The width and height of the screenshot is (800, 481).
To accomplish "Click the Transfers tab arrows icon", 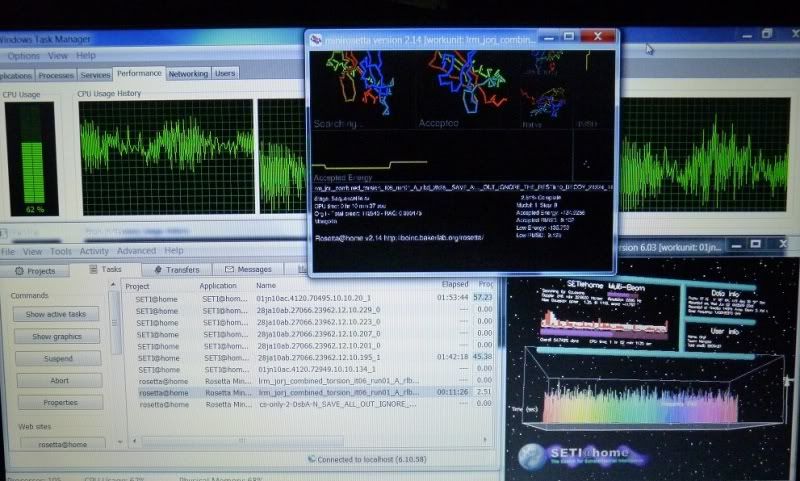I will 156,270.
